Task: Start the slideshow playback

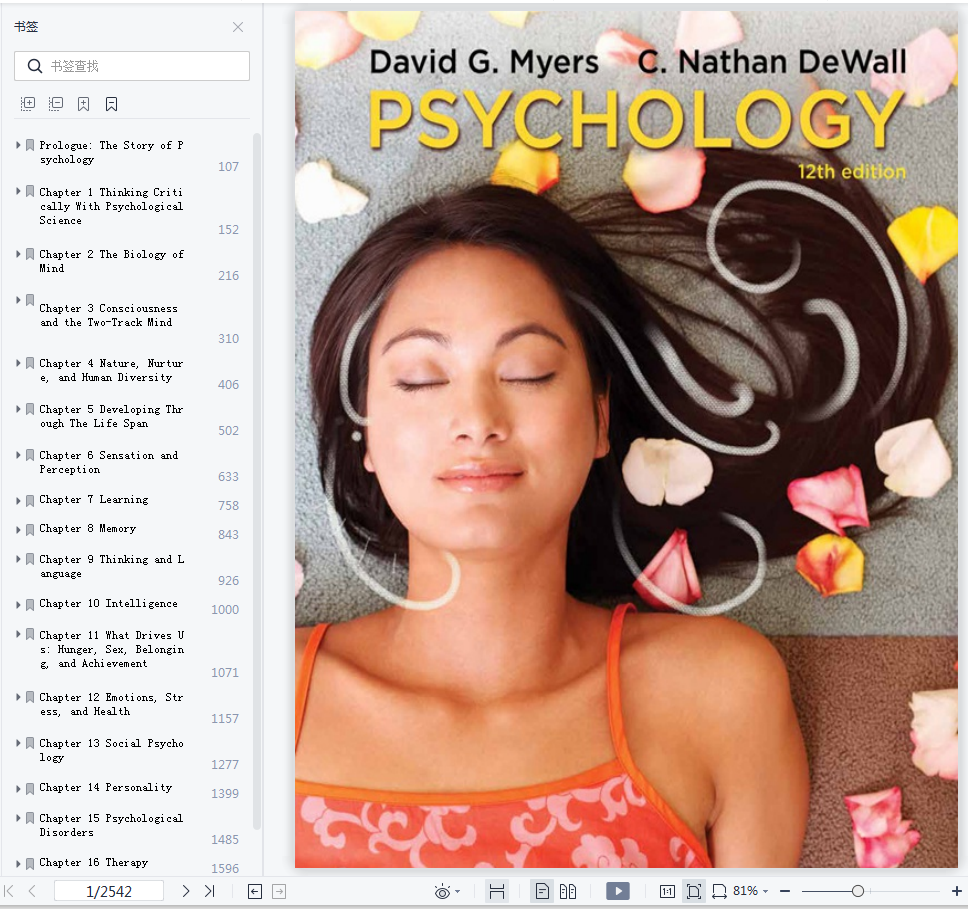Action: [618, 891]
